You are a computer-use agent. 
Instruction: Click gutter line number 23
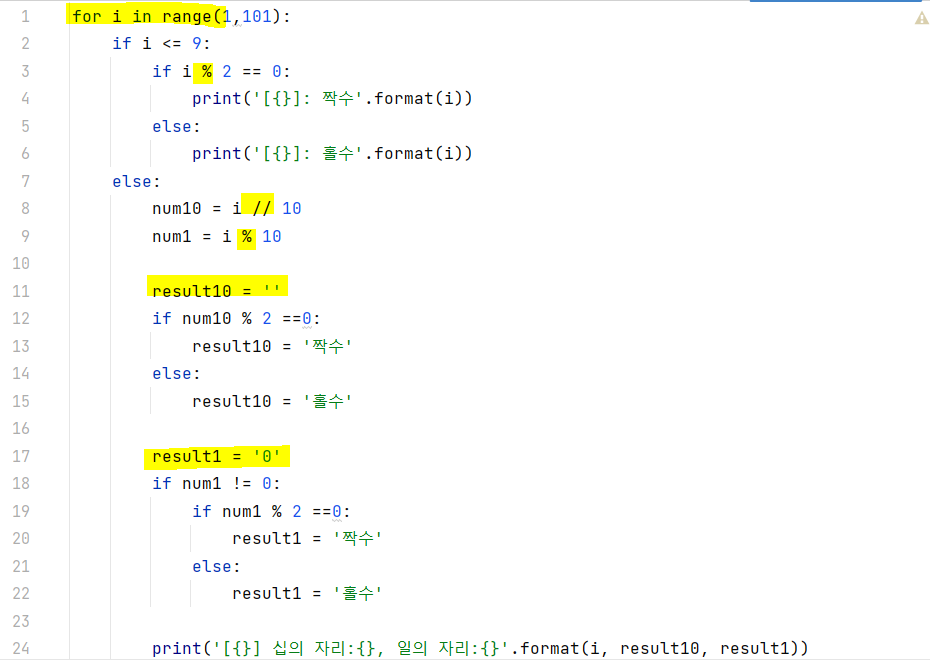click(21, 621)
